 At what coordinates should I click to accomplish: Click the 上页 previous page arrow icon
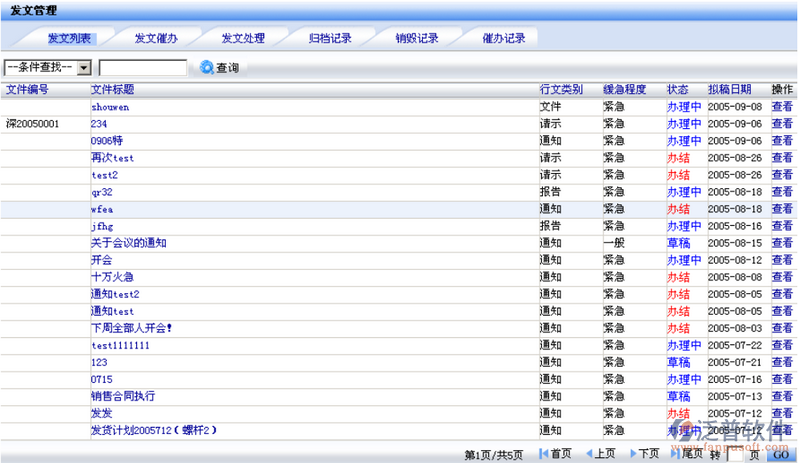(589, 454)
